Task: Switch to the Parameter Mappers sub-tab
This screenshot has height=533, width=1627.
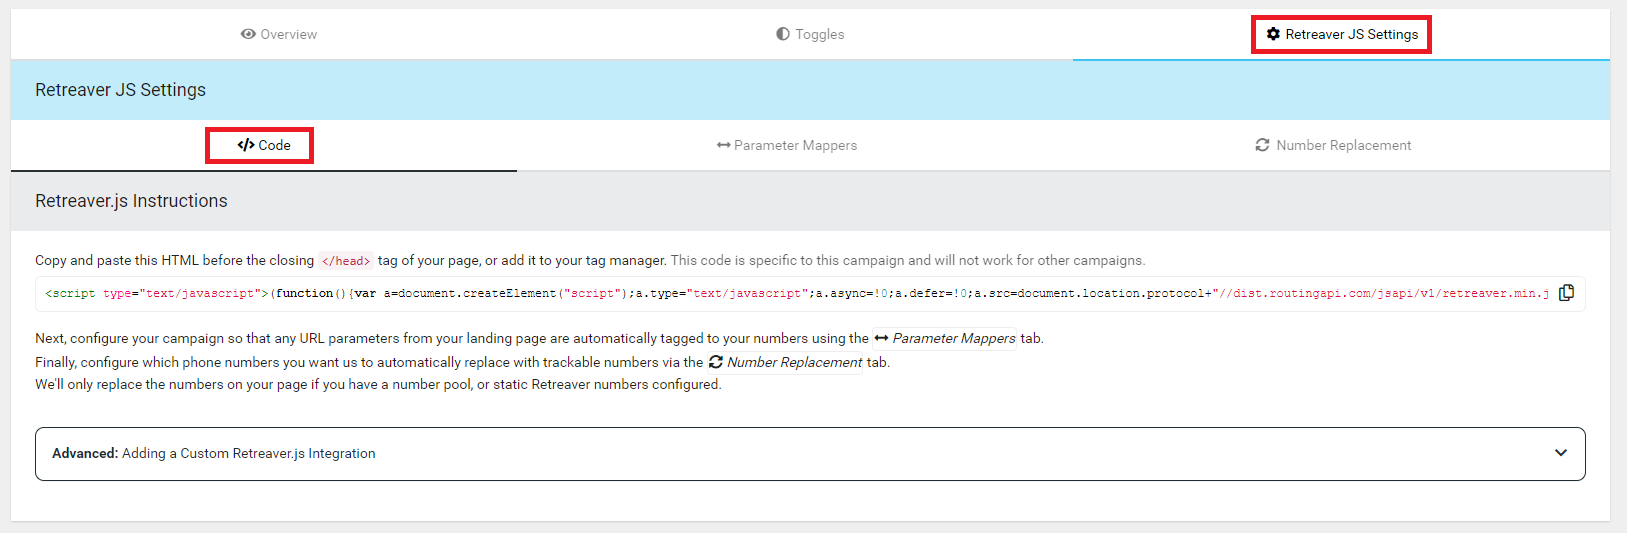Action: (x=787, y=145)
